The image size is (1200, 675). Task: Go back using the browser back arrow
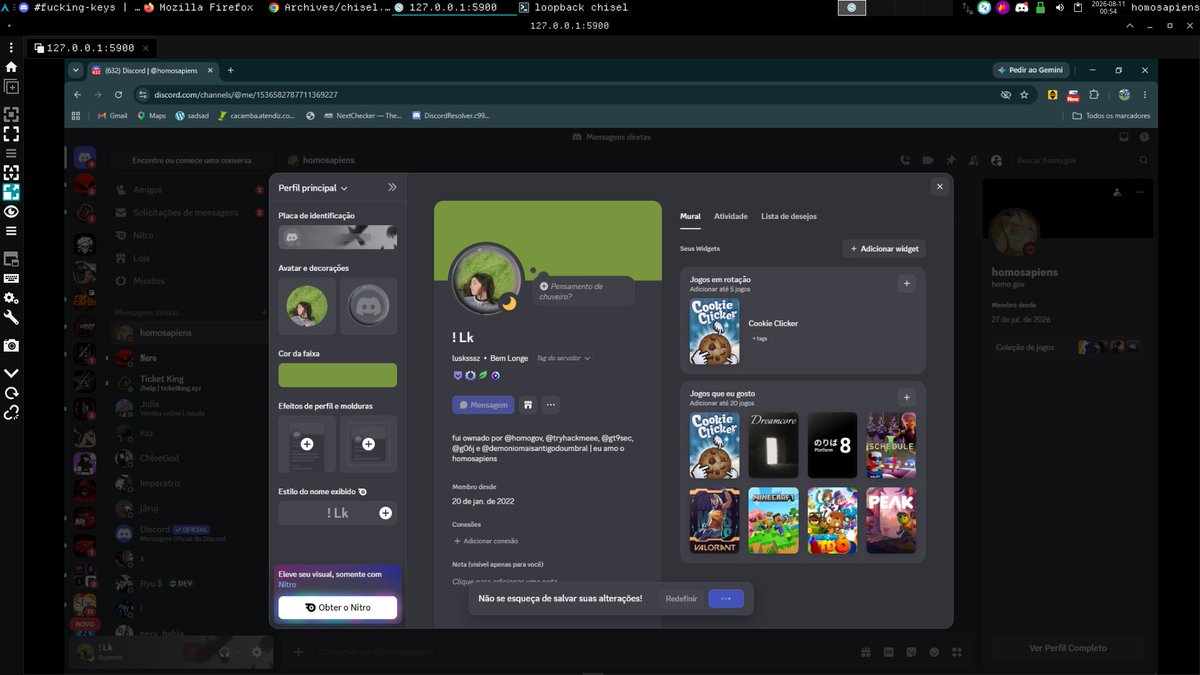tap(78, 95)
